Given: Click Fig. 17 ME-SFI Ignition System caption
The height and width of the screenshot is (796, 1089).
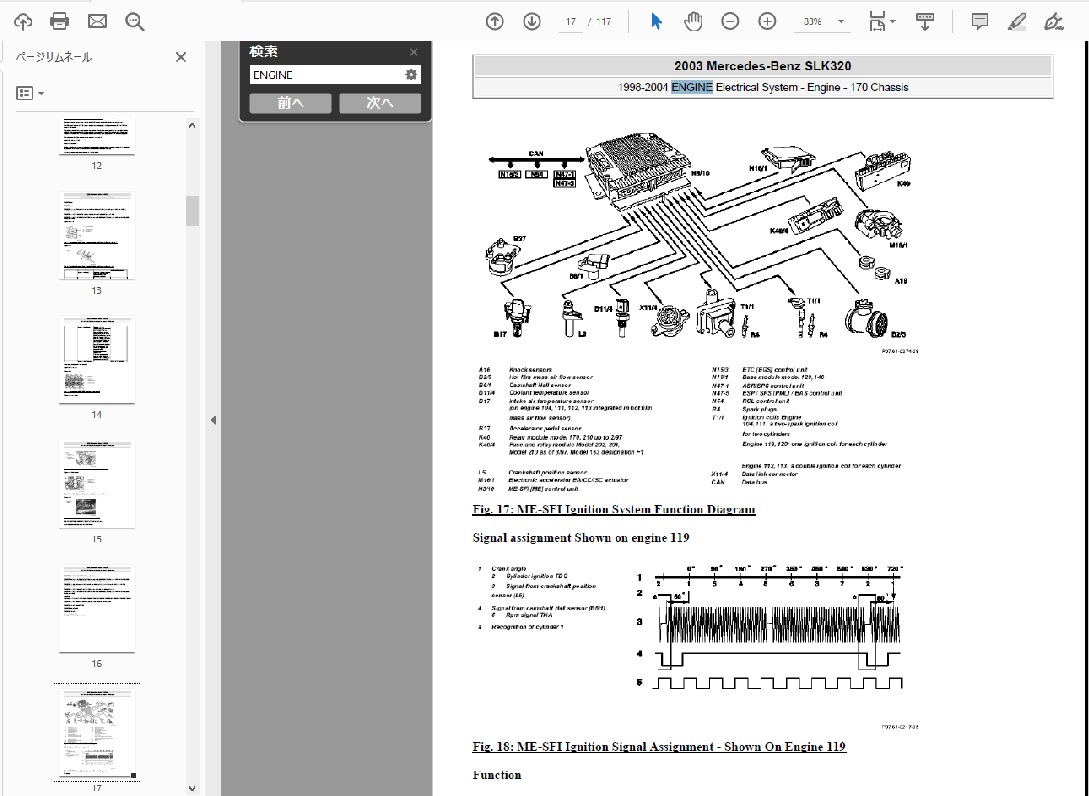Looking at the screenshot, I should [614, 509].
